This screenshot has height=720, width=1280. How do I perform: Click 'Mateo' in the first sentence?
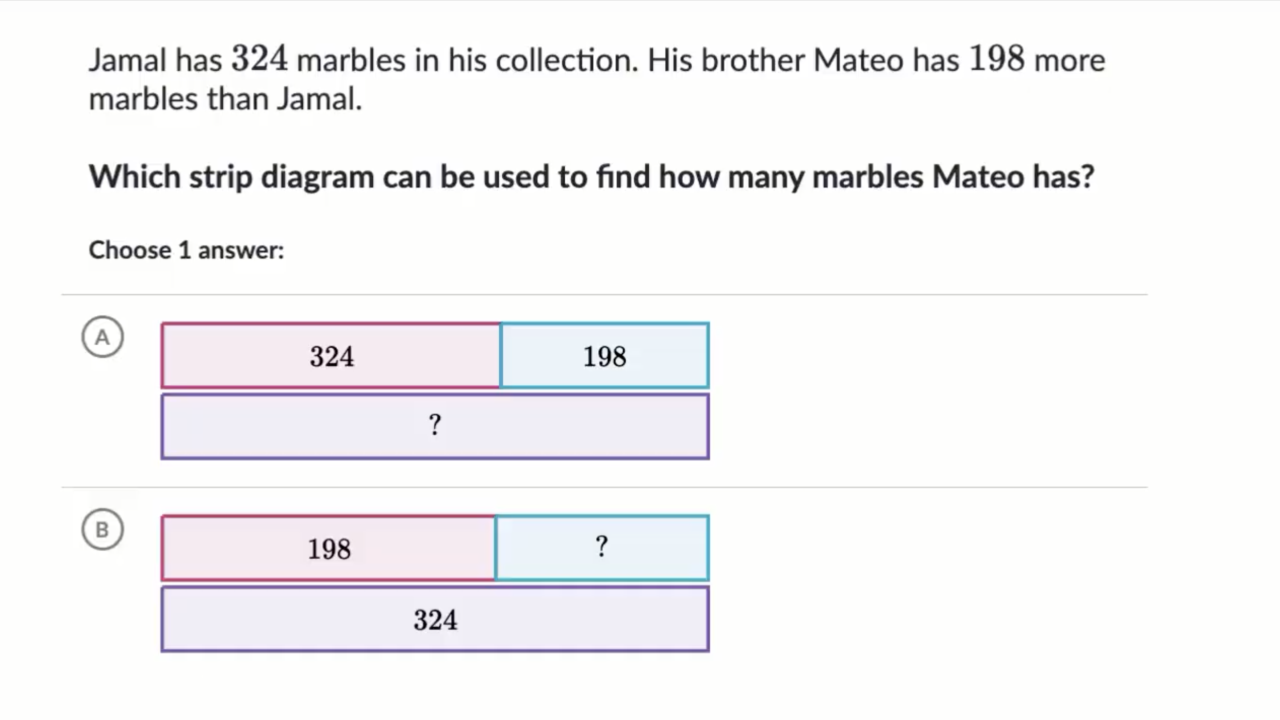tap(858, 60)
